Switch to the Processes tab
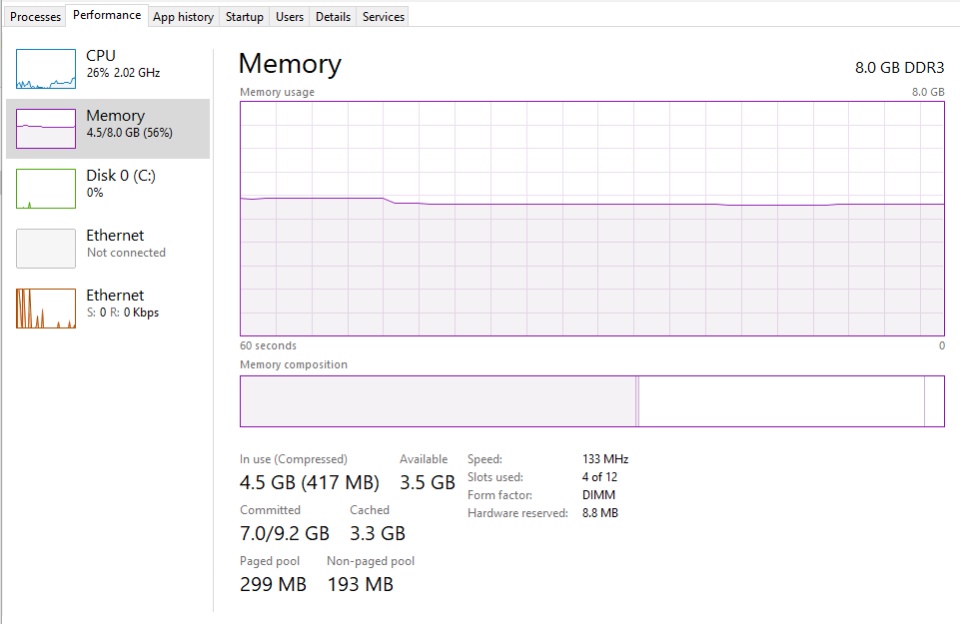The image size is (960, 624). tap(36, 17)
